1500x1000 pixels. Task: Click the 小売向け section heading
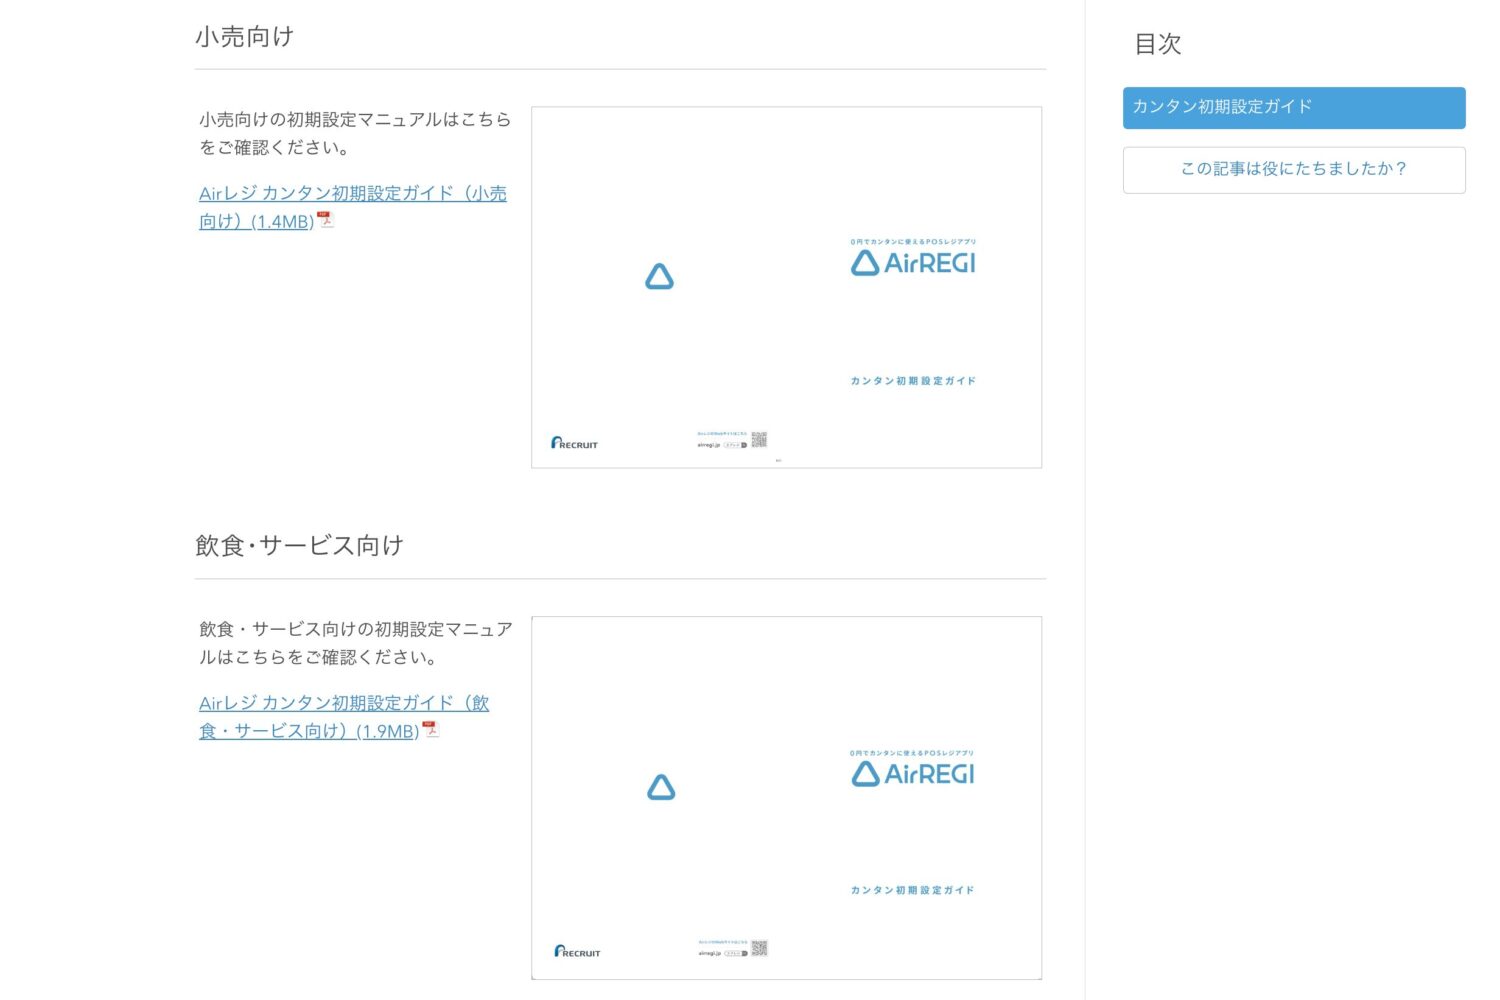click(x=245, y=37)
